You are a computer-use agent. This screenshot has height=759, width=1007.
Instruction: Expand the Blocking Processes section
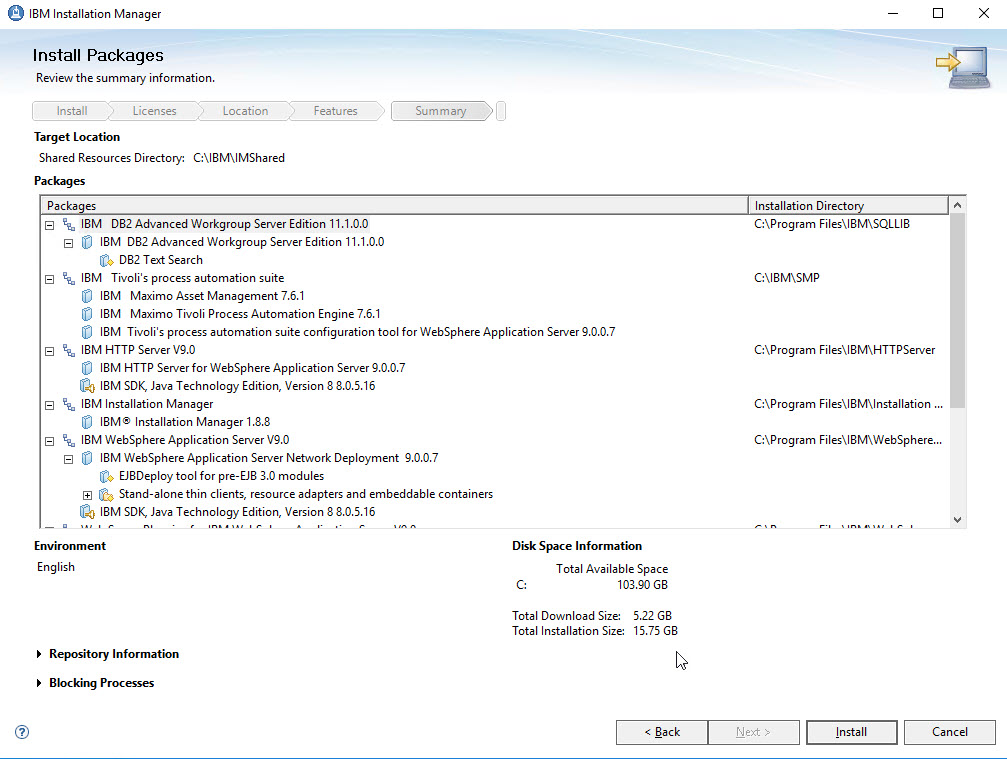[39, 683]
